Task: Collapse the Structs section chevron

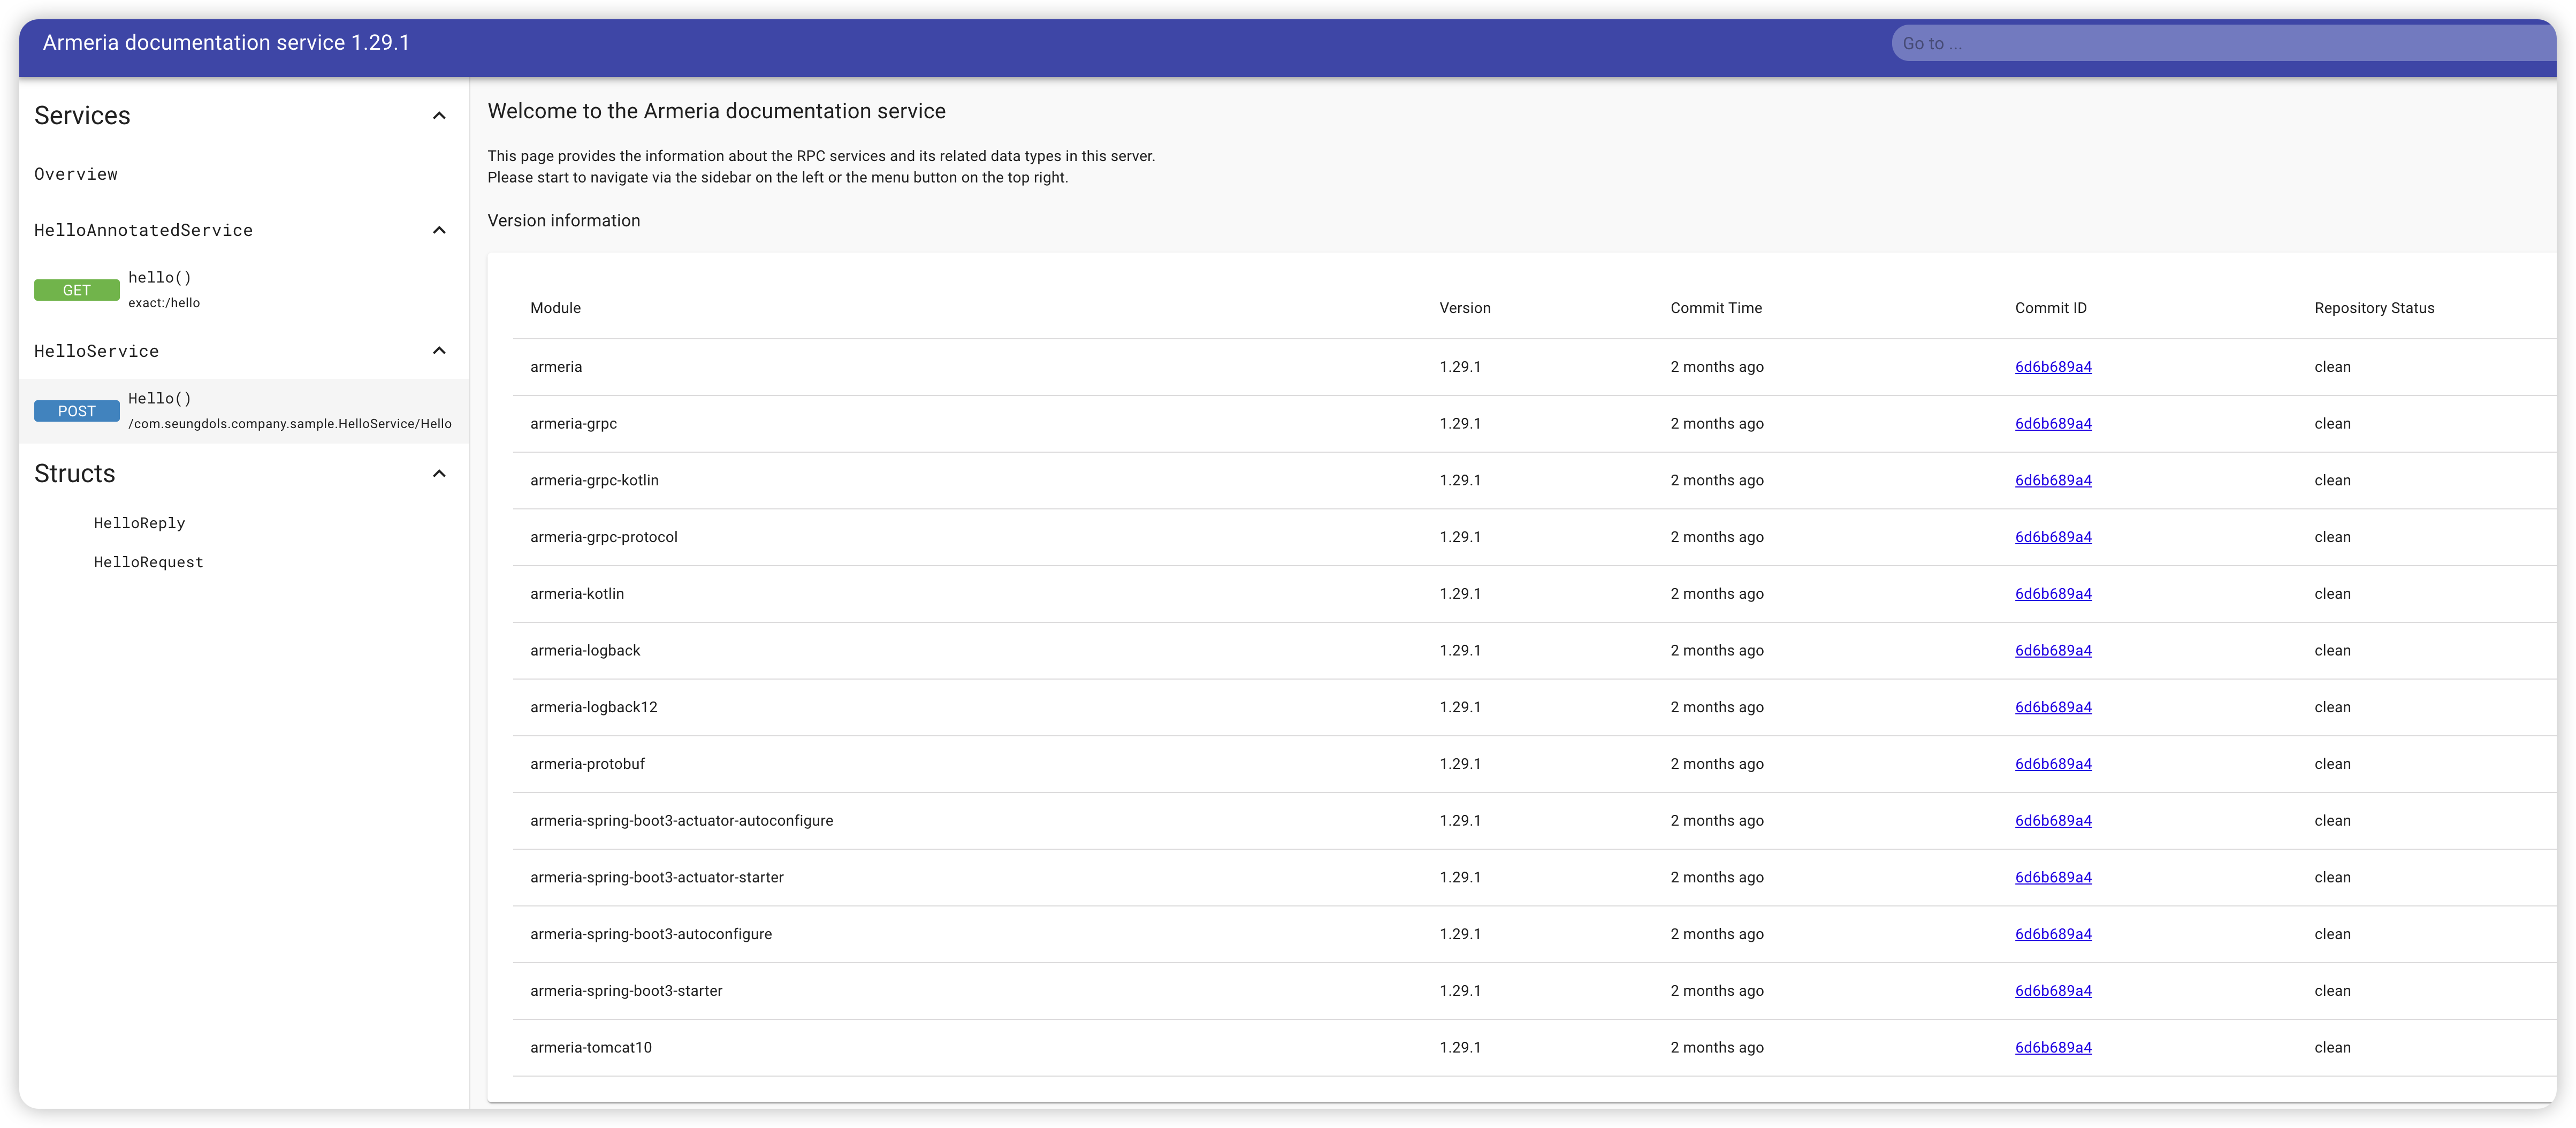Action: (x=439, y=474)
